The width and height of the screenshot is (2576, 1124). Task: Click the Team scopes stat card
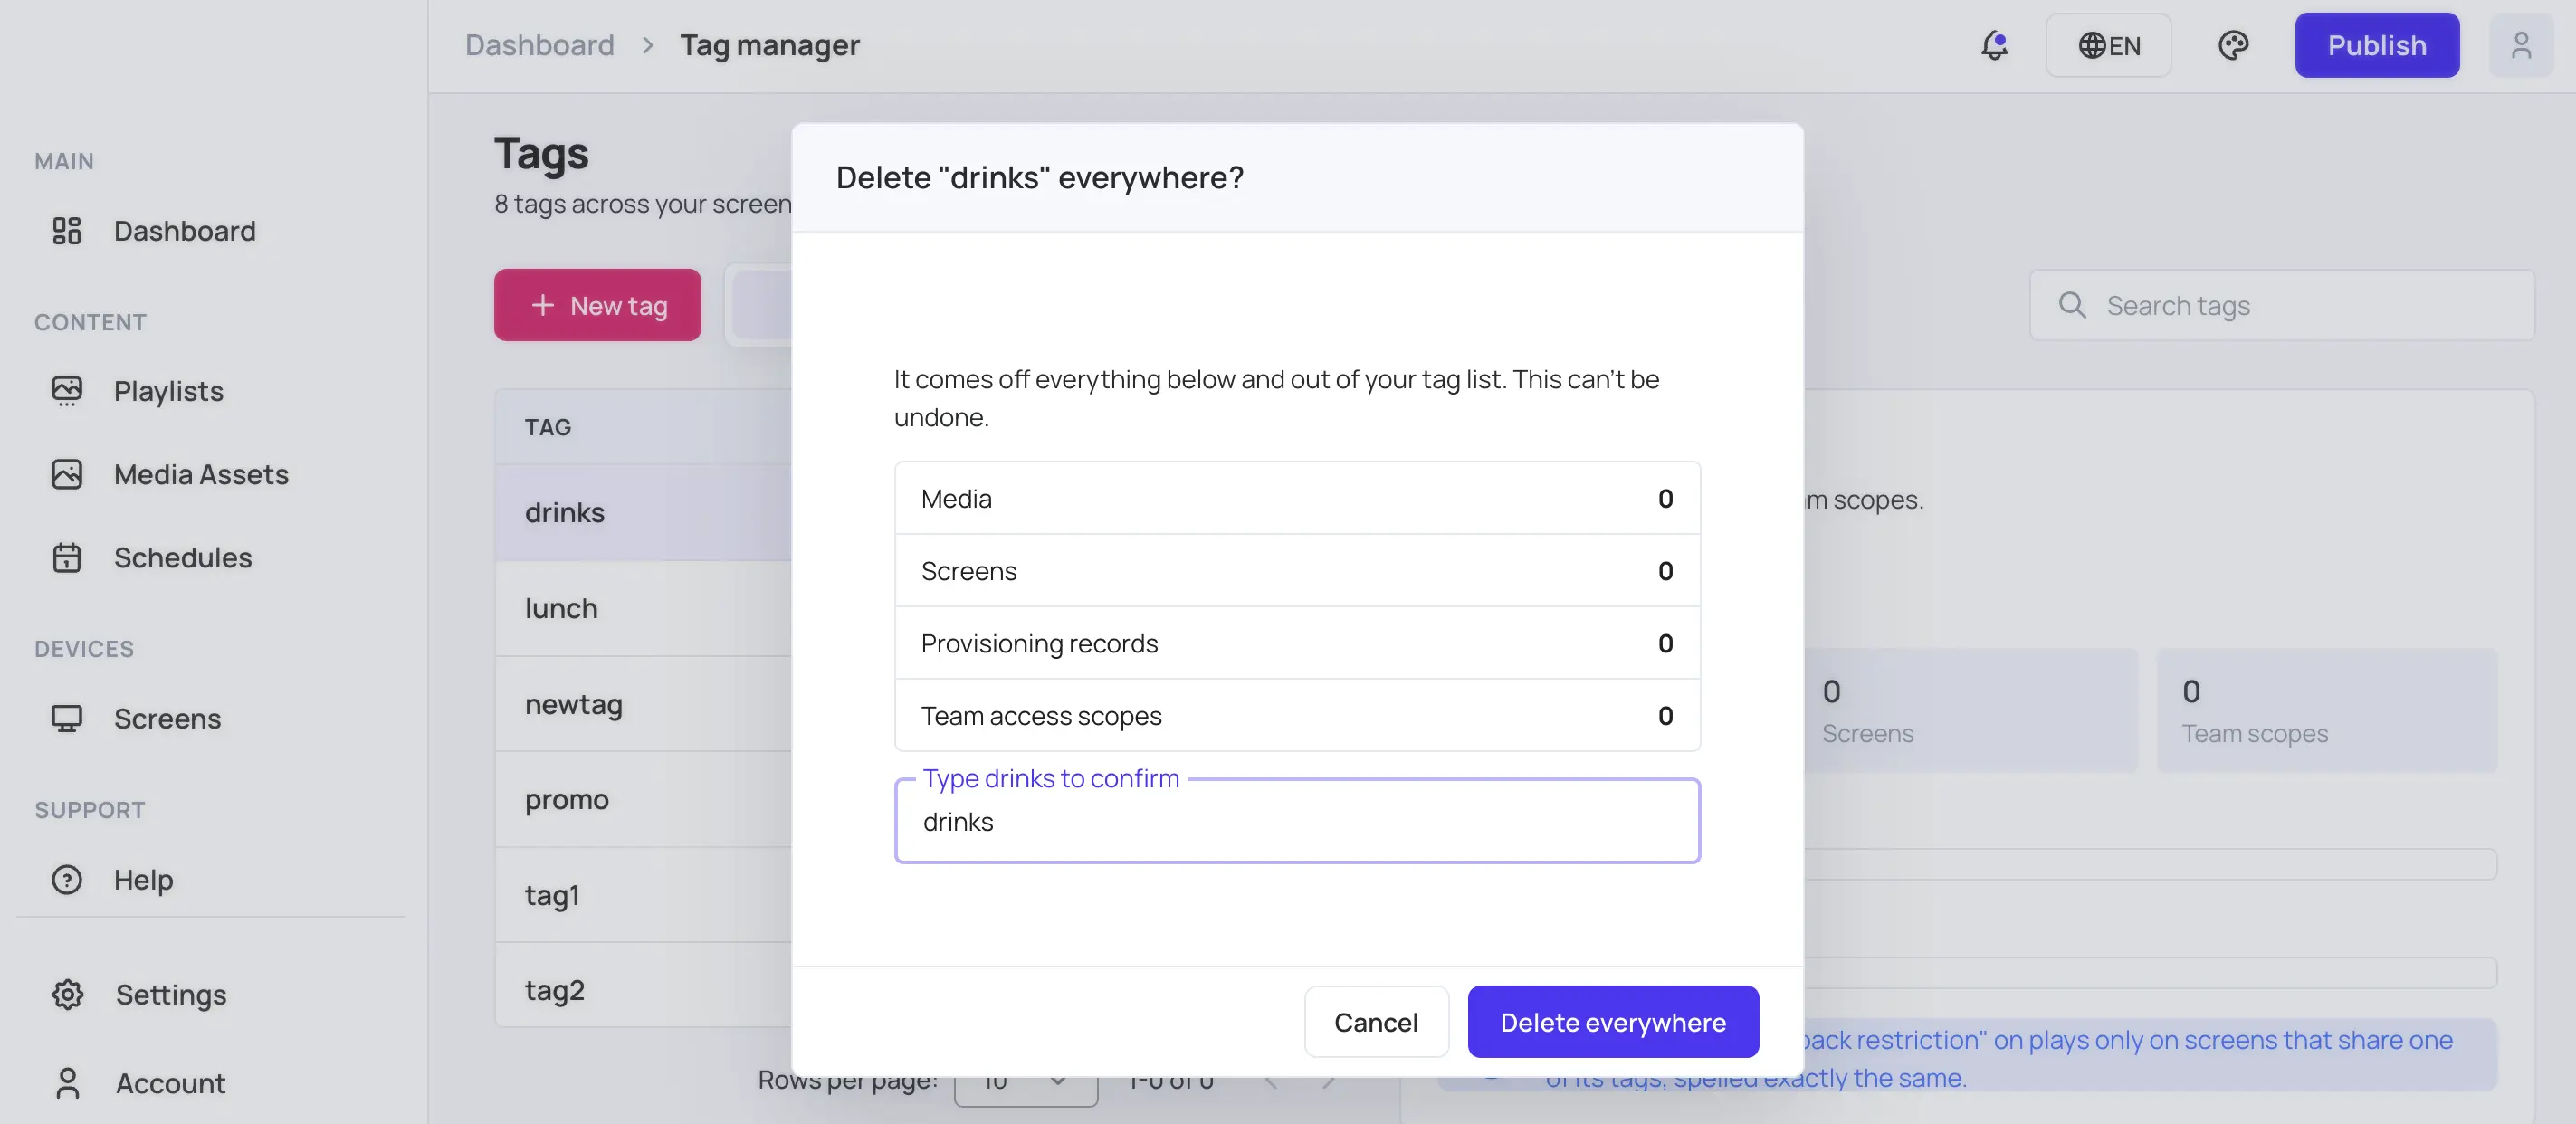coord(2327,710)
